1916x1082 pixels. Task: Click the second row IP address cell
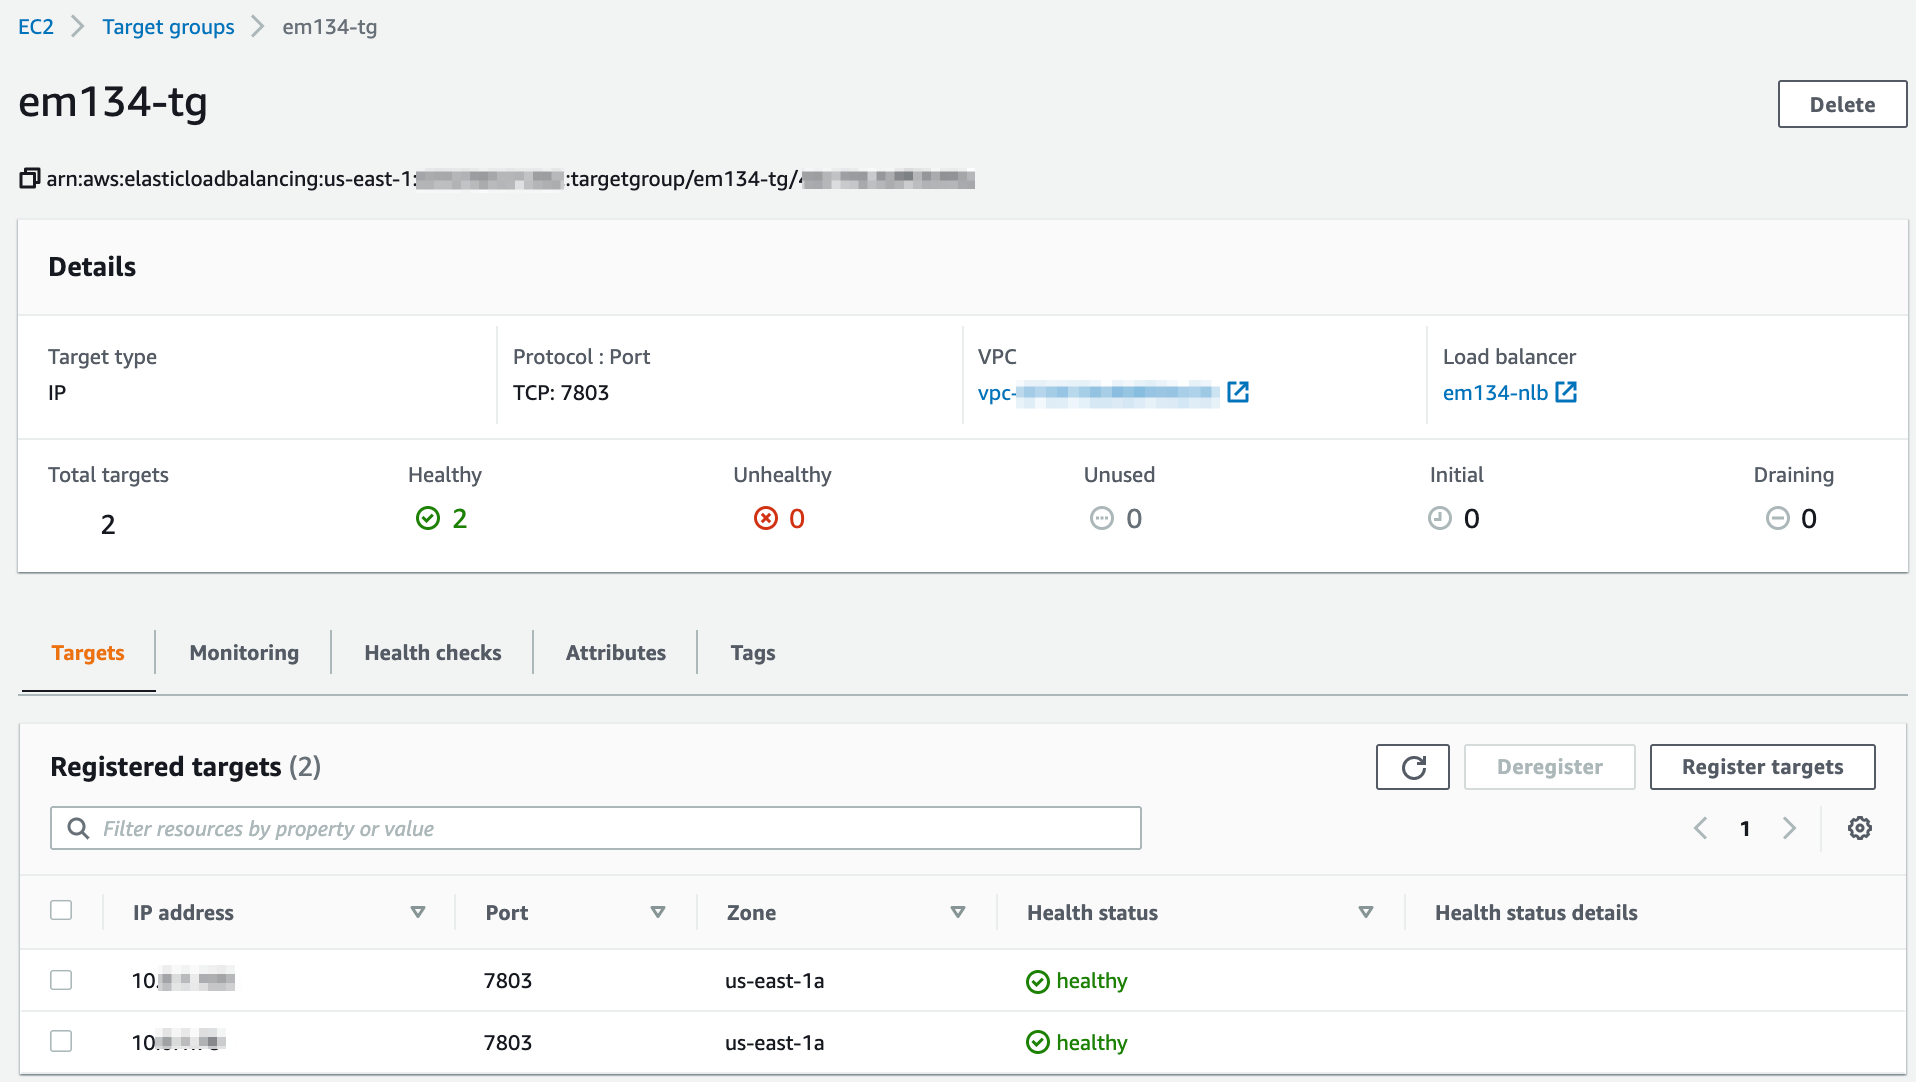[x=179, y=1043]
